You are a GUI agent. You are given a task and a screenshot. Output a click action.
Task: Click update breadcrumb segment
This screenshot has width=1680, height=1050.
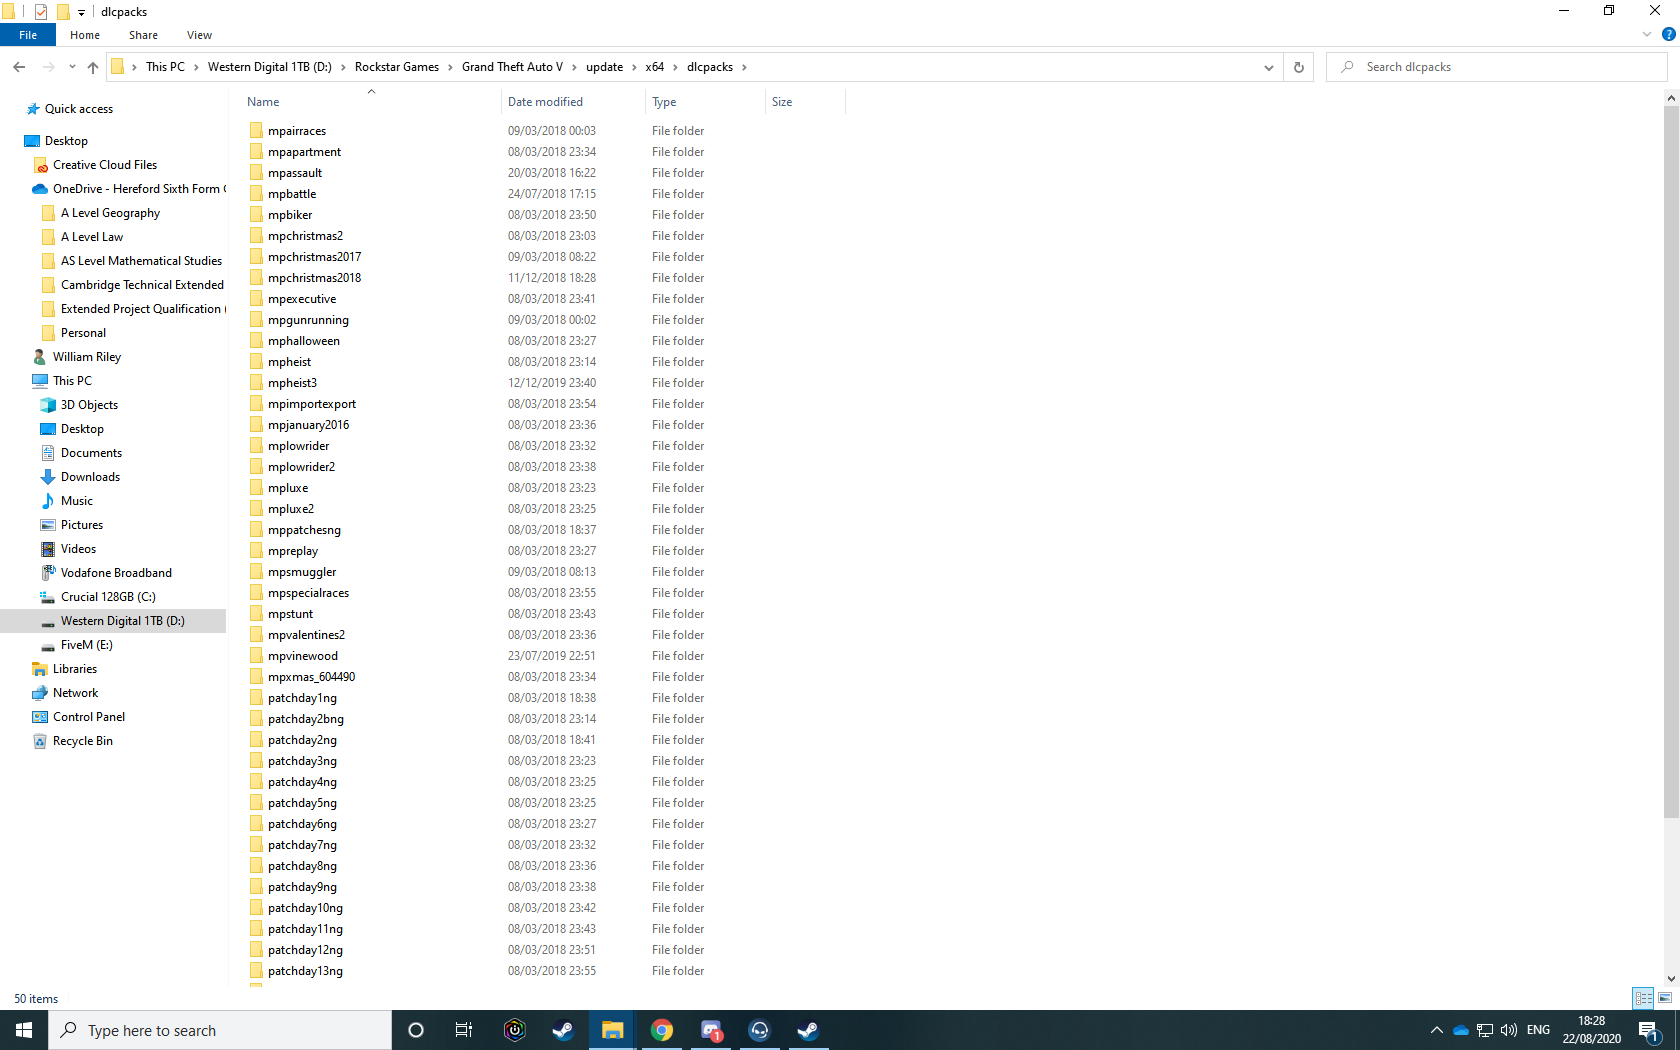coord(604,67)
